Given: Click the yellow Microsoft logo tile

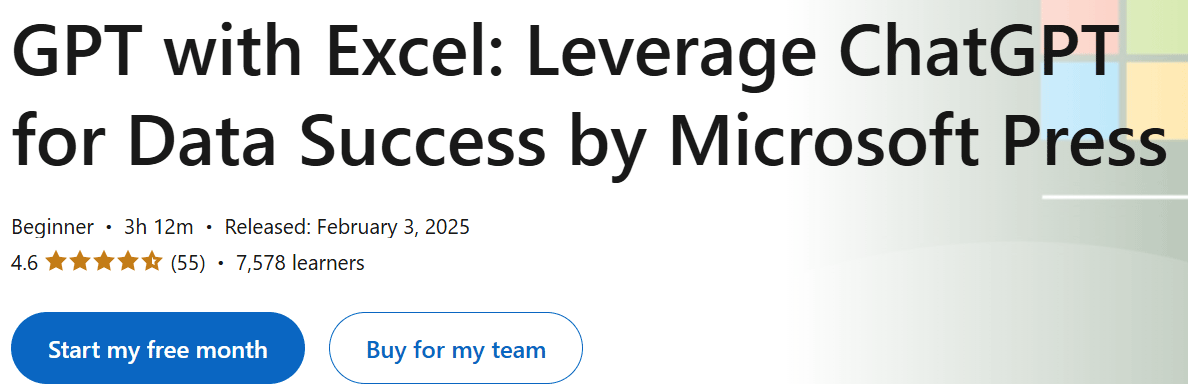Looking at the screenshot, I should [1157, 100].
